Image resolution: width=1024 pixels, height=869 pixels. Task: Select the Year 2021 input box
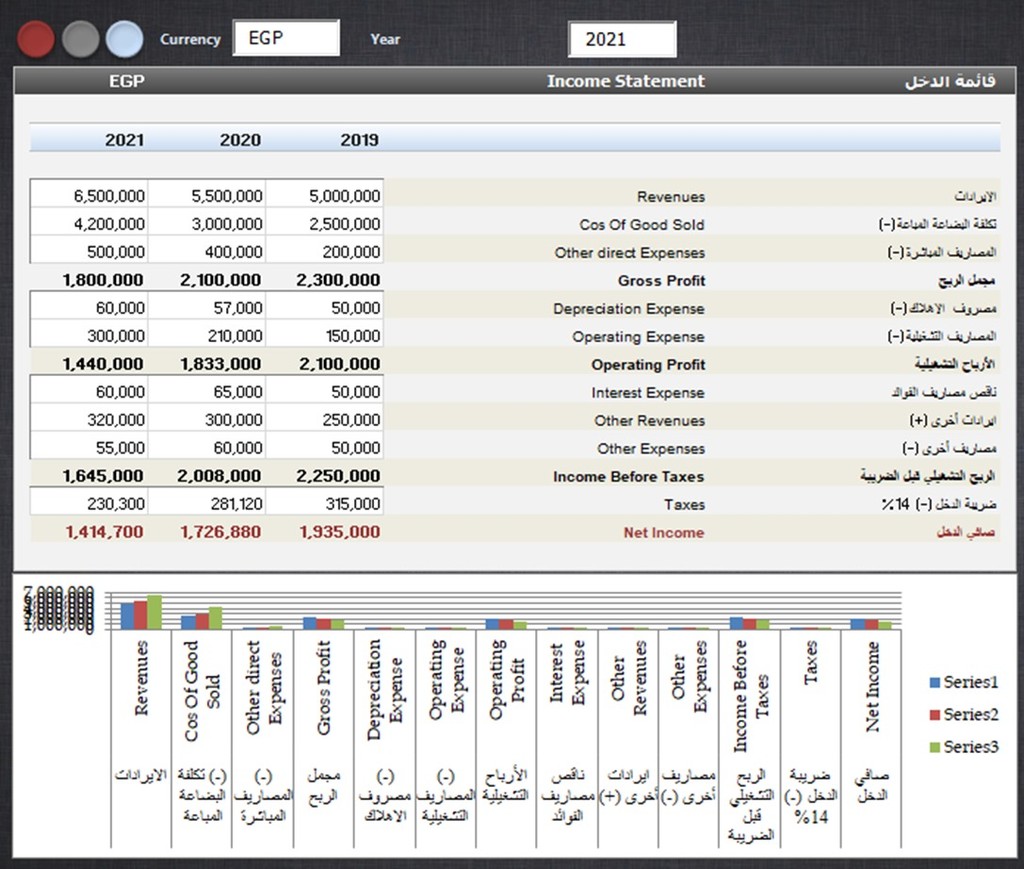[x=622, y=39]
